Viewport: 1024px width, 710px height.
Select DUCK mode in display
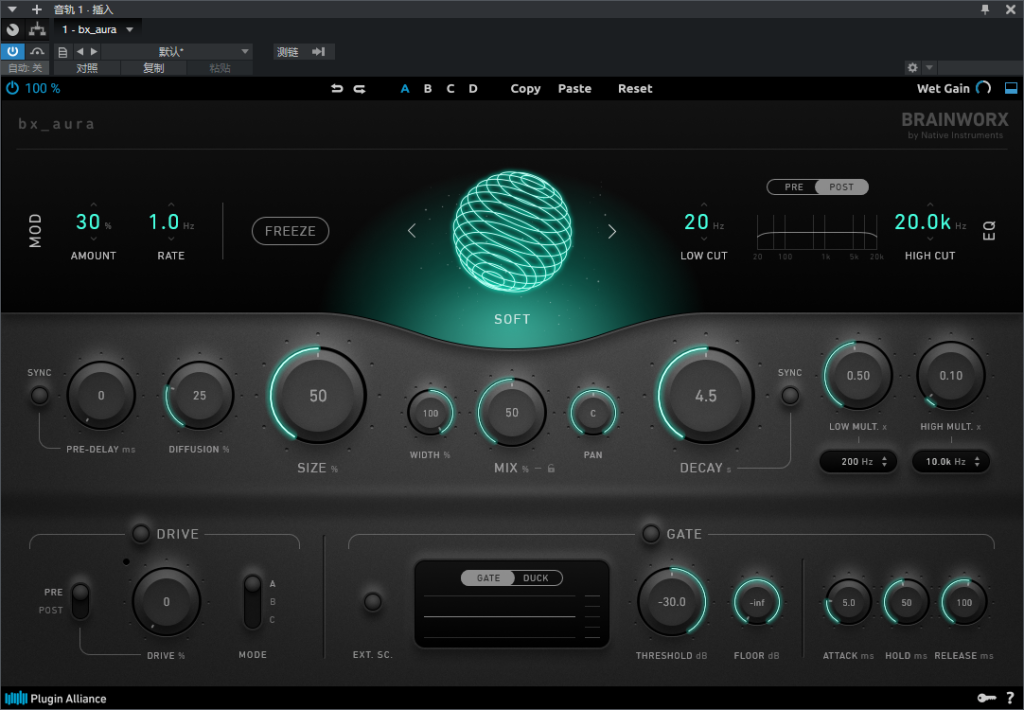[x=536, y=578]
